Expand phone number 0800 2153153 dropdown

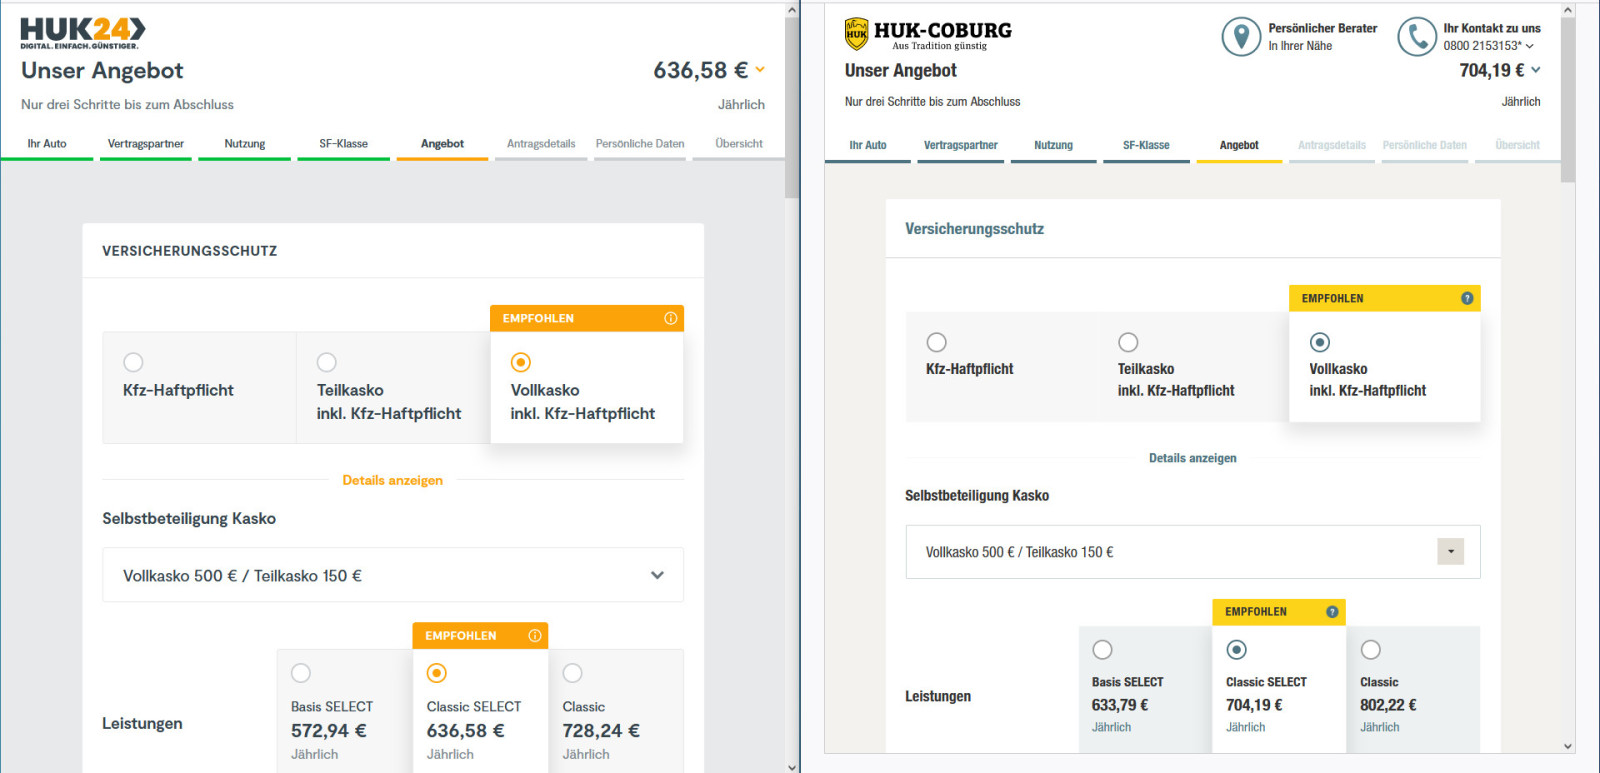(1529, 46)
